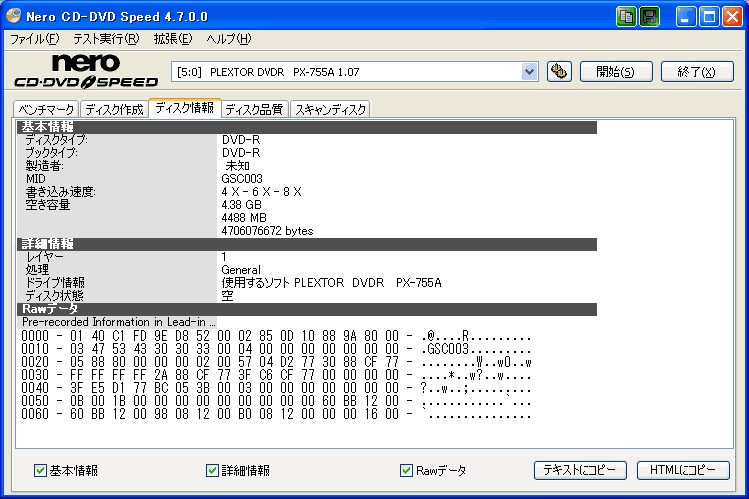Click the ブックタイプ label
Screen dimensions: 749x499
pyautogui.click(x=52, y=153)
